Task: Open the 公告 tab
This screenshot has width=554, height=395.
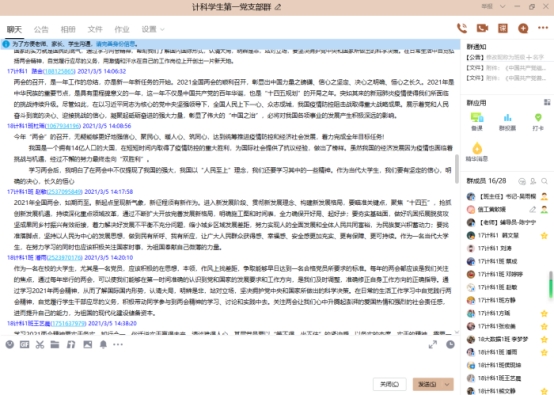Action: (x=41, y=29)
